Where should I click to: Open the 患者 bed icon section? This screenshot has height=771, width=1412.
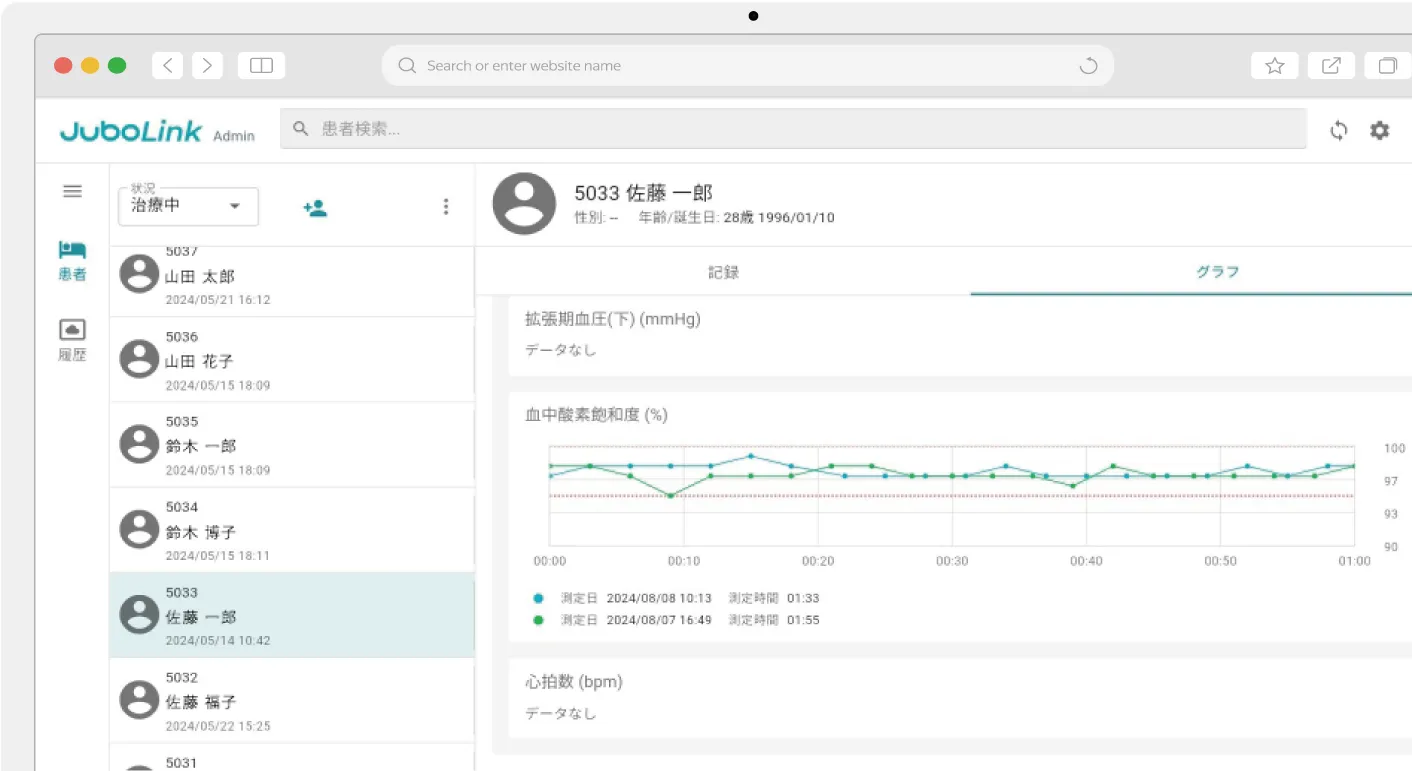(x=72, y=259)
